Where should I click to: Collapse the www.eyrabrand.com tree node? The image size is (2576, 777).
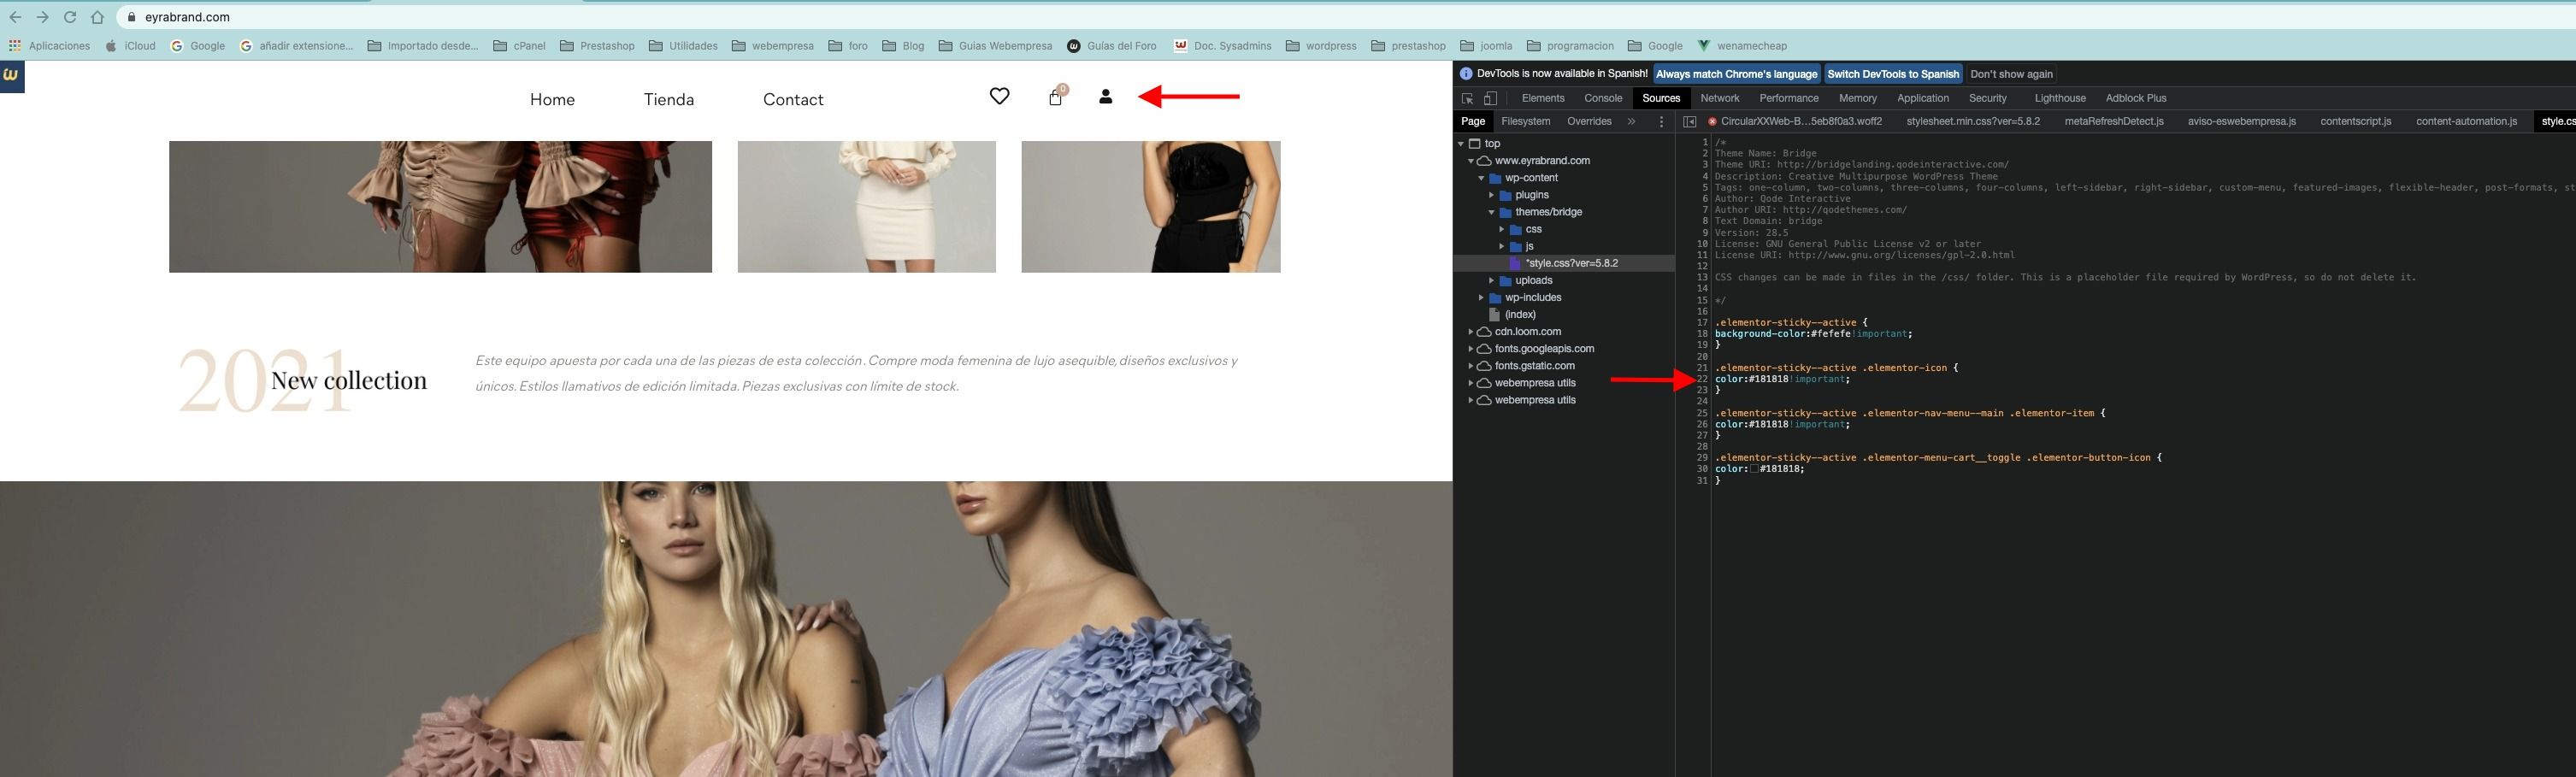[1471, 160]
